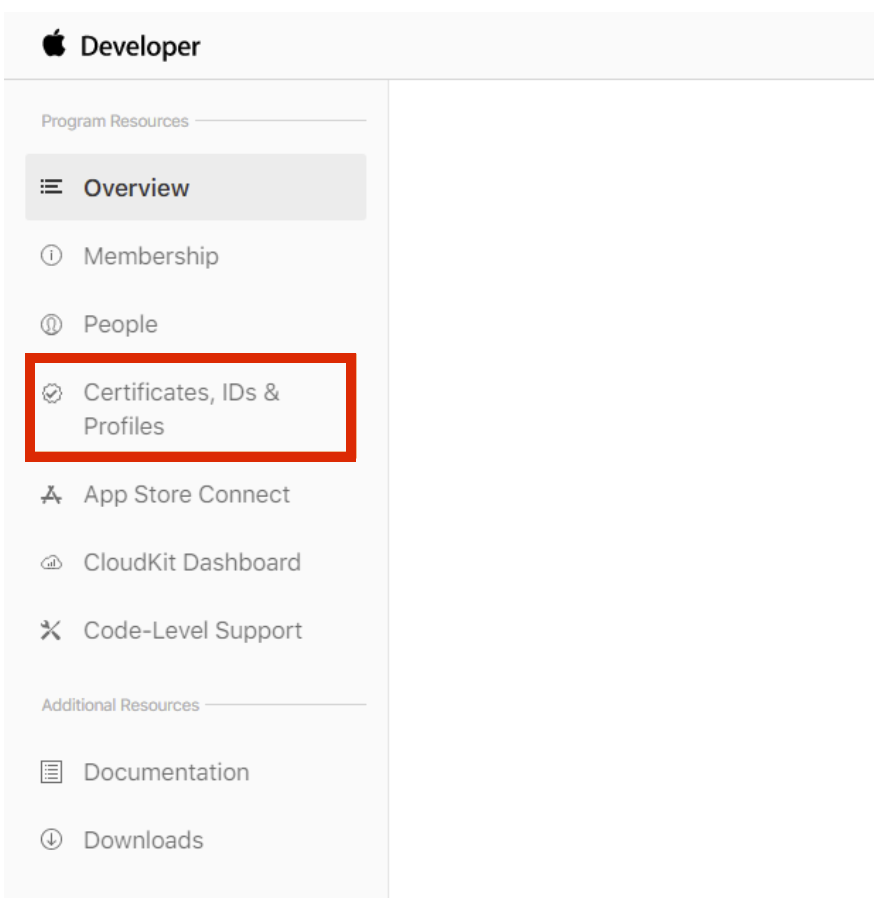The width and height of the screenshot is (874, 914).
Task: Click the Developer title text
Action: click(140, 46)
